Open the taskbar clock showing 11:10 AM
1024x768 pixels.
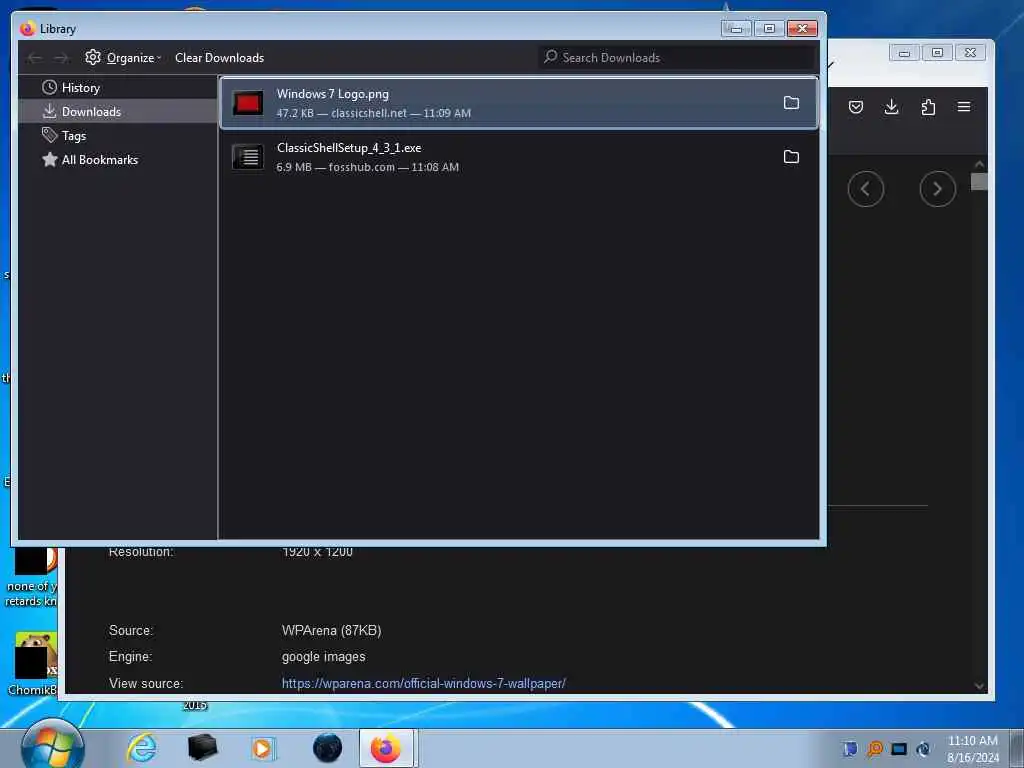pos(972,749)
